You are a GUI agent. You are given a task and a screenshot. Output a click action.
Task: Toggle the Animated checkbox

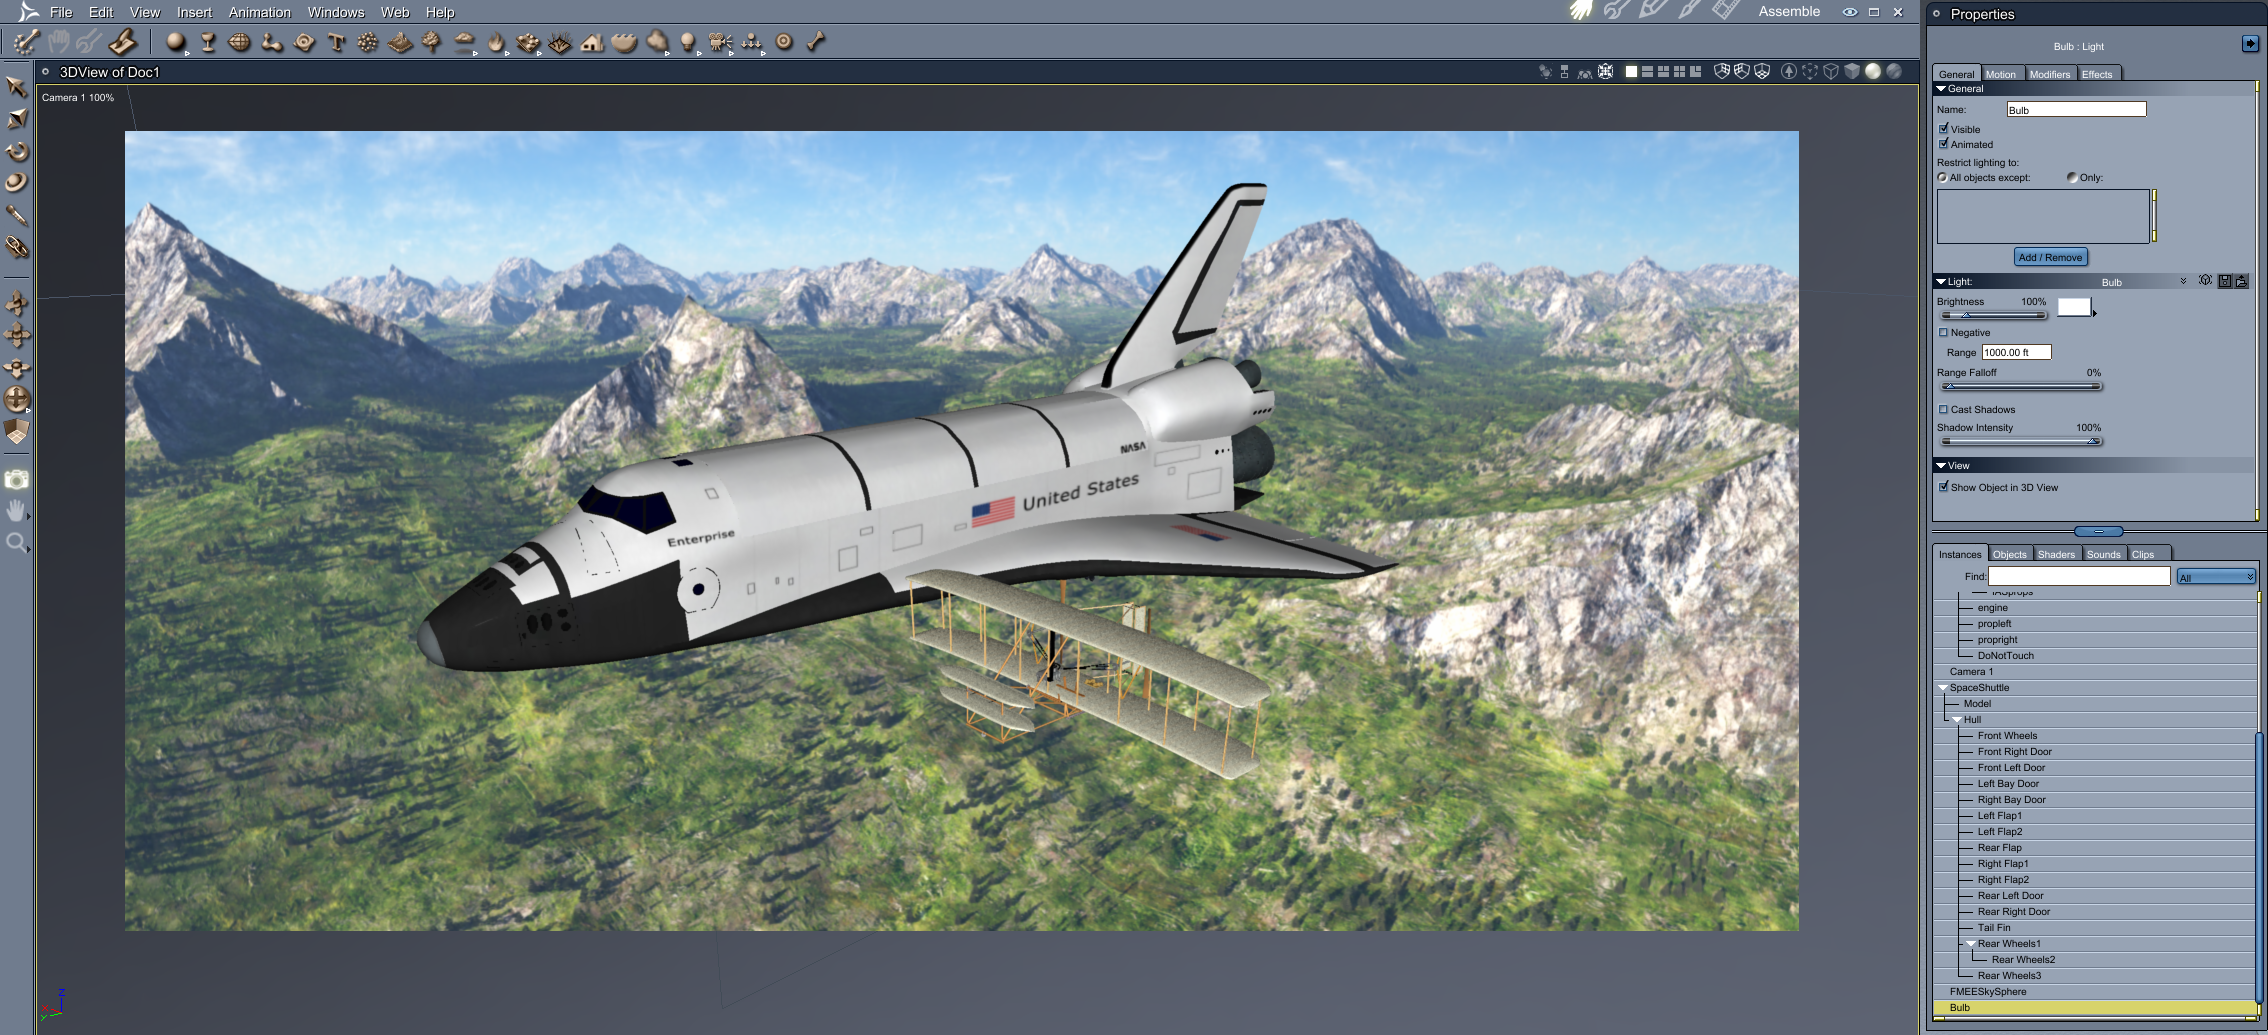1944,144
